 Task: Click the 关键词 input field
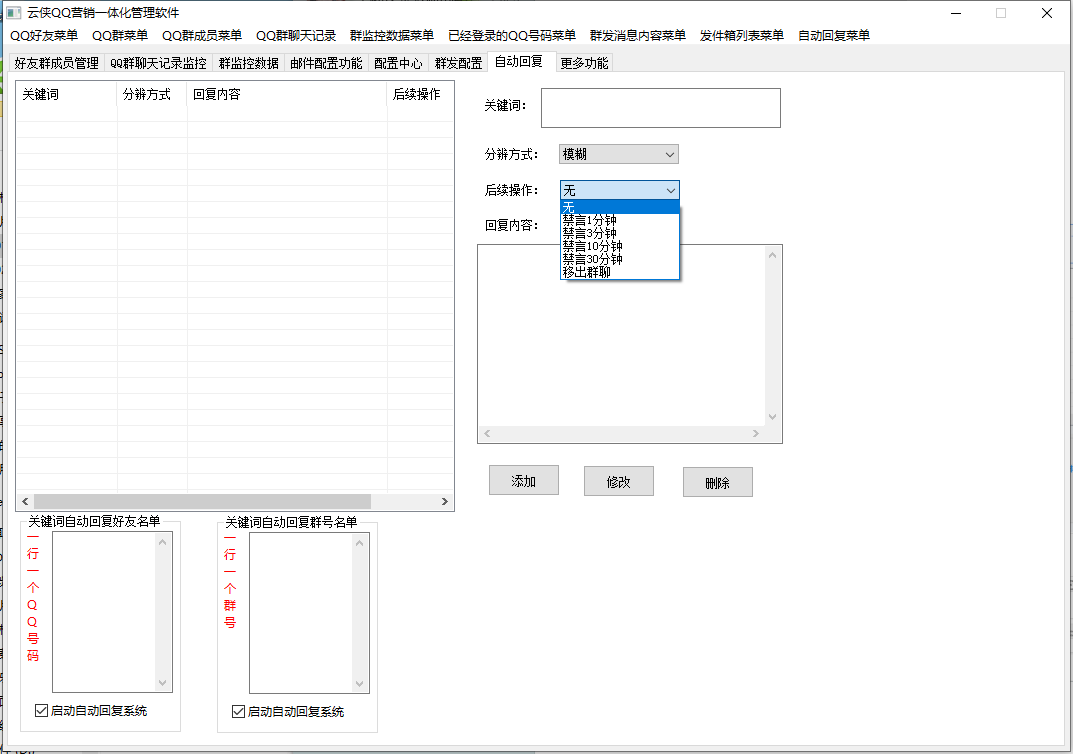[660, 107]
